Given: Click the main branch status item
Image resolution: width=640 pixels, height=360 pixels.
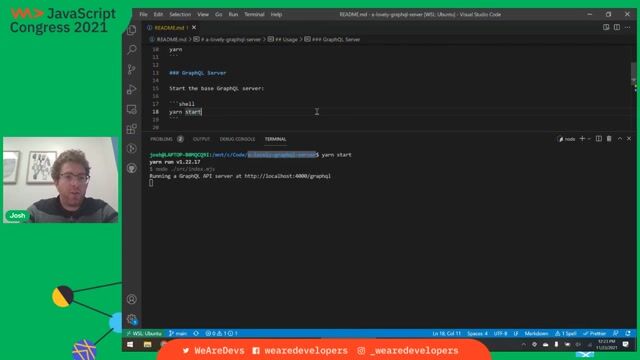Looking at the screenshot, I should click(178, 333).
